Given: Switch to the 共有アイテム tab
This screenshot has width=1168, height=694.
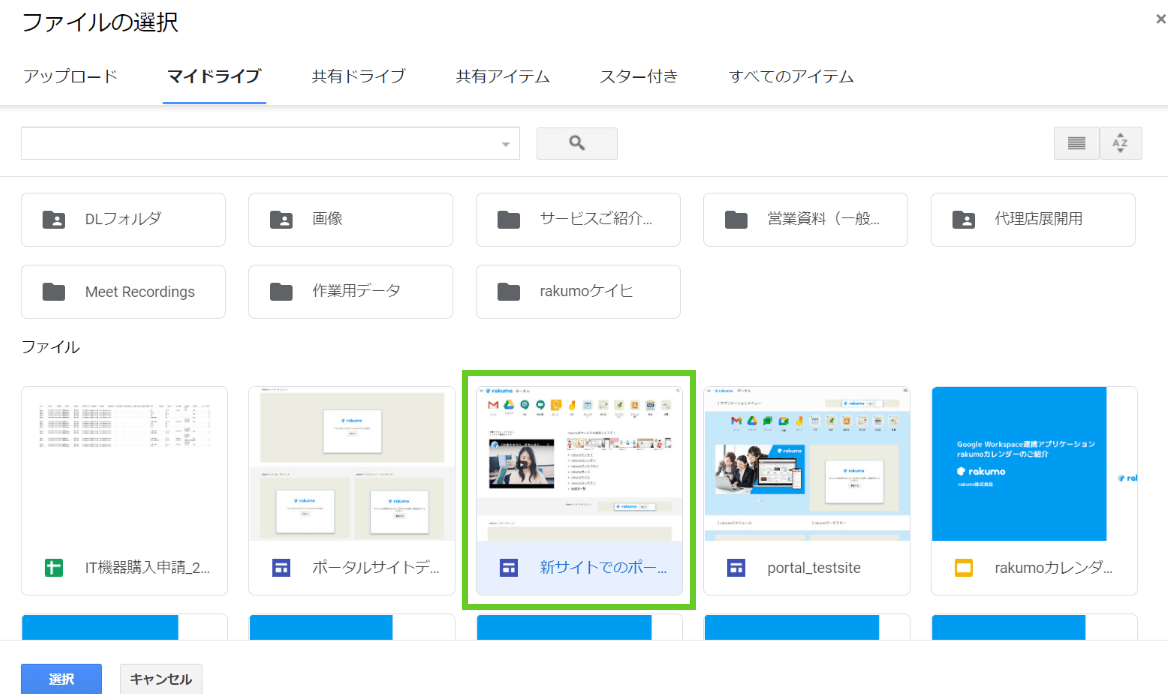Looking at the screenshot, I should click(x=503, y=77).
